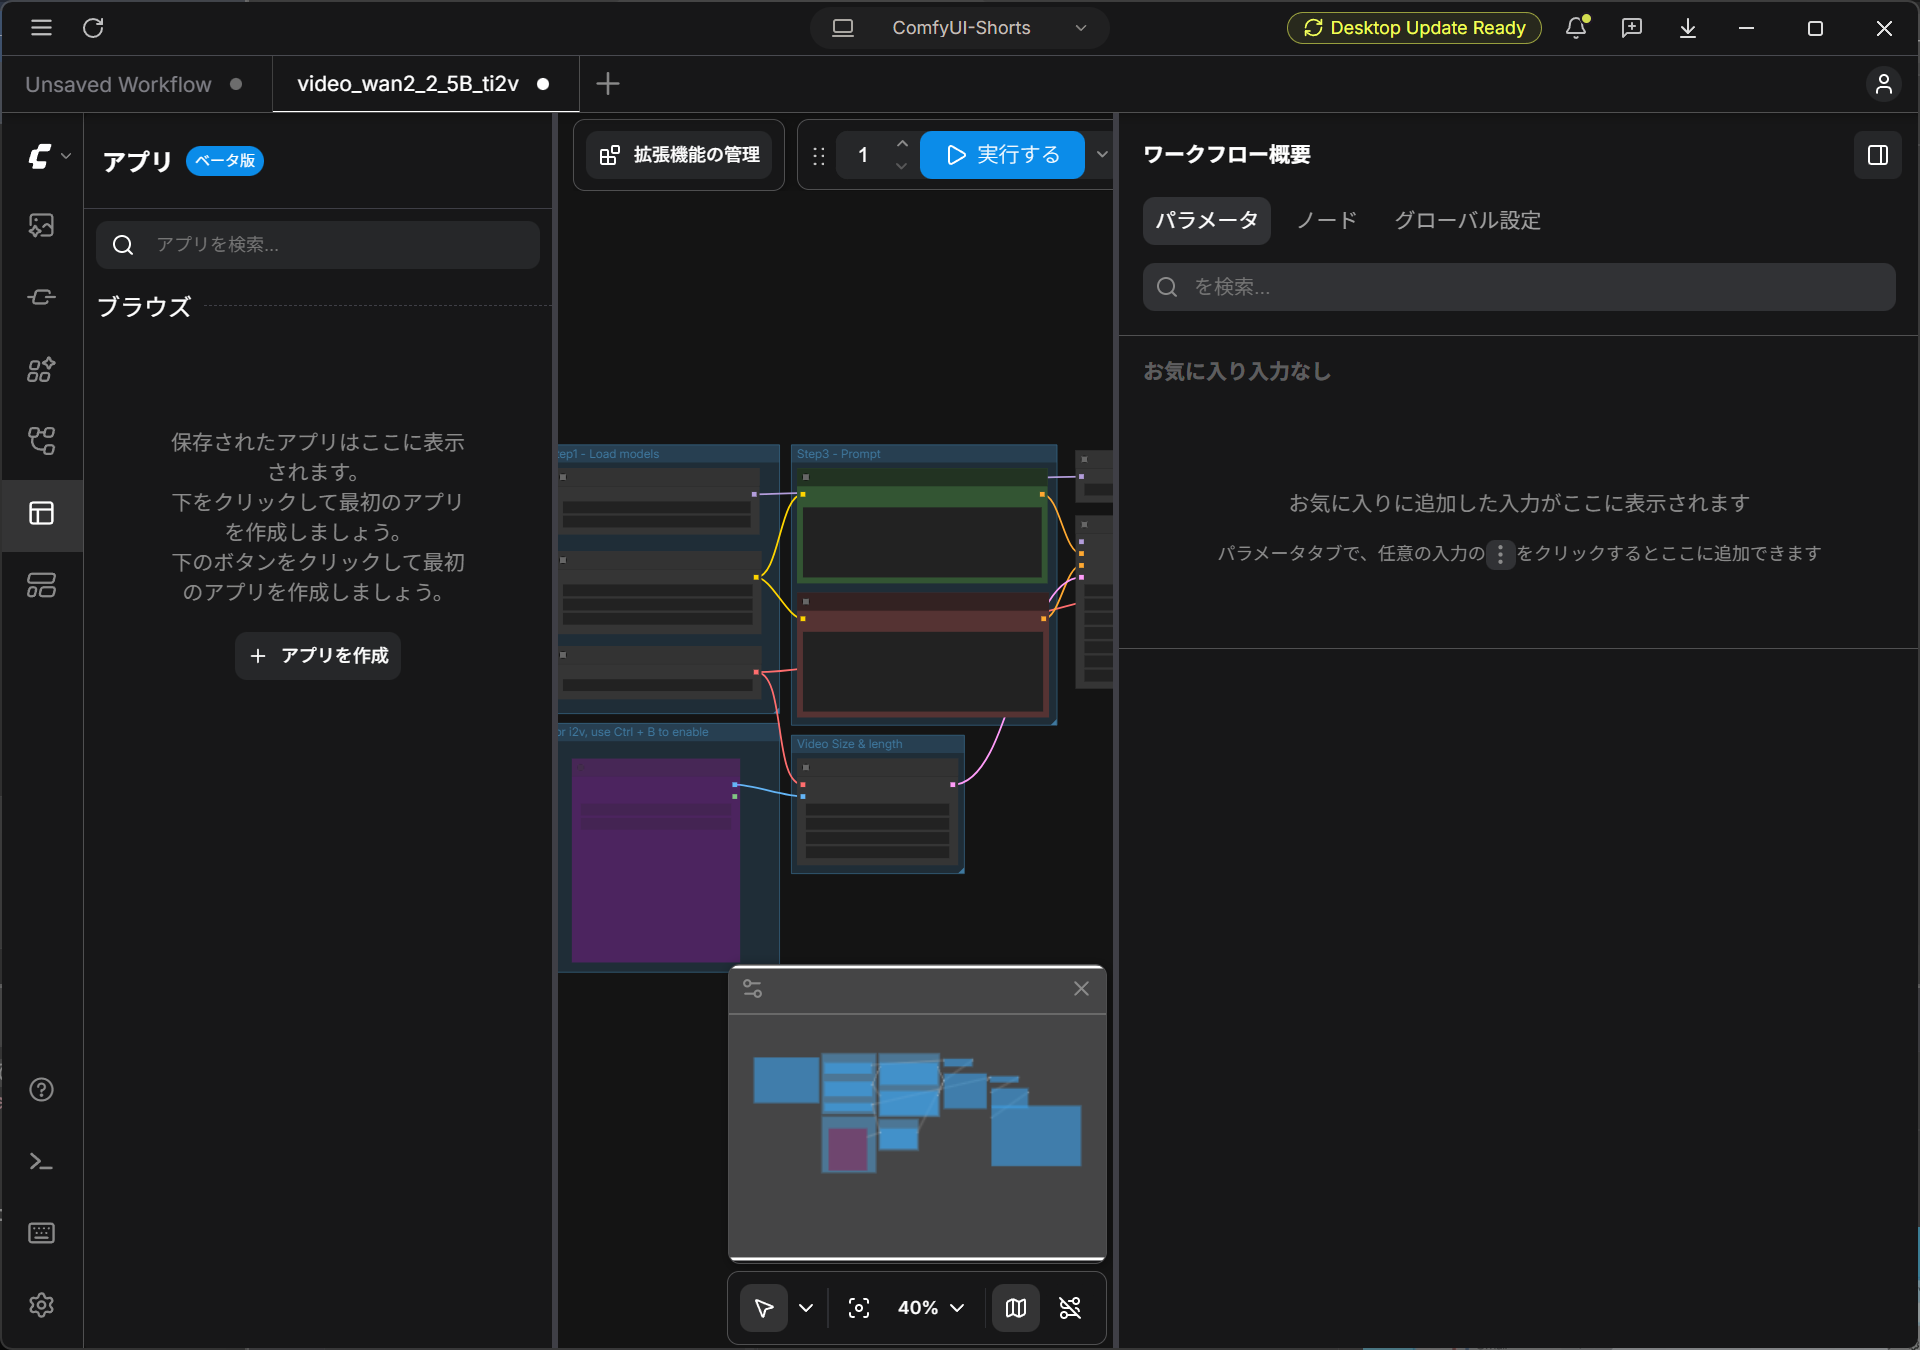Open the workflows tree sidebar icon
This screenshot has width=1920, height=1350.
tap(41, 441)
